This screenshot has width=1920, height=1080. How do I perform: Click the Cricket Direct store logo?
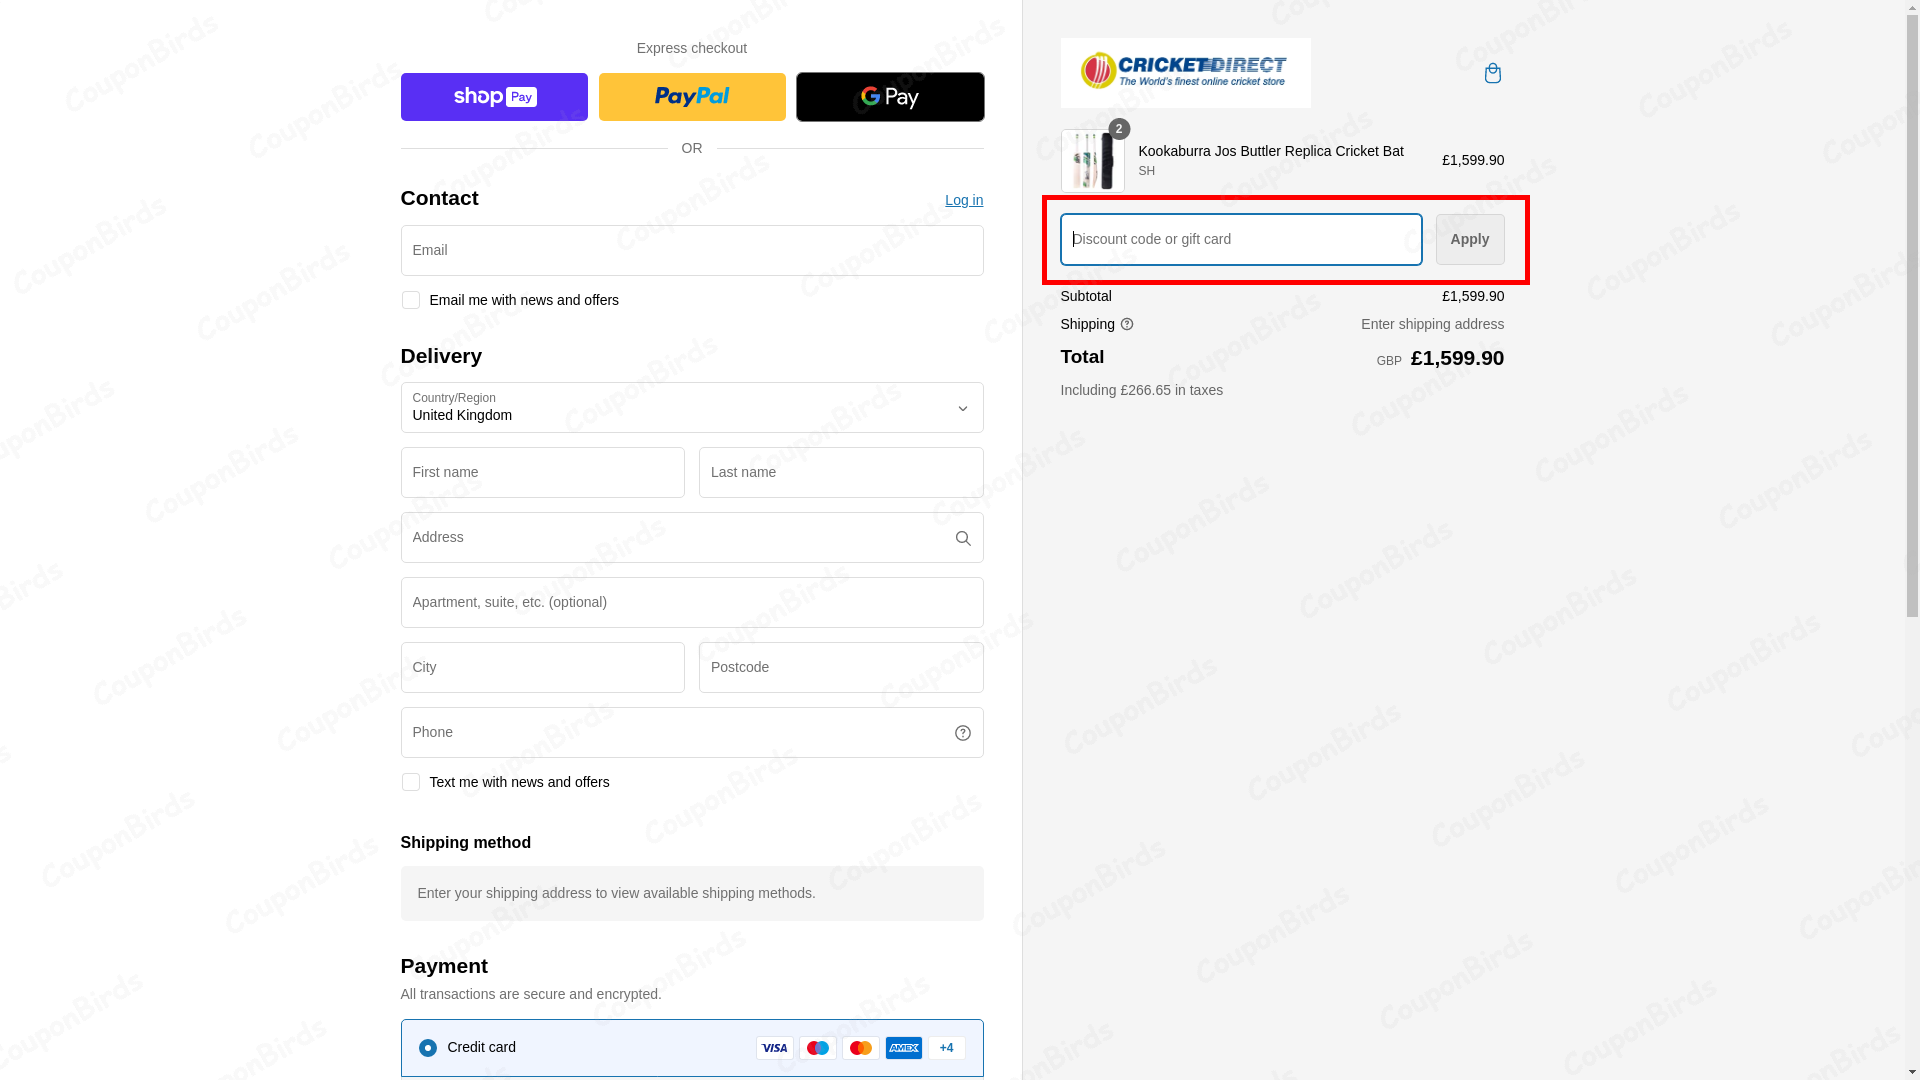click(1185, 72)
